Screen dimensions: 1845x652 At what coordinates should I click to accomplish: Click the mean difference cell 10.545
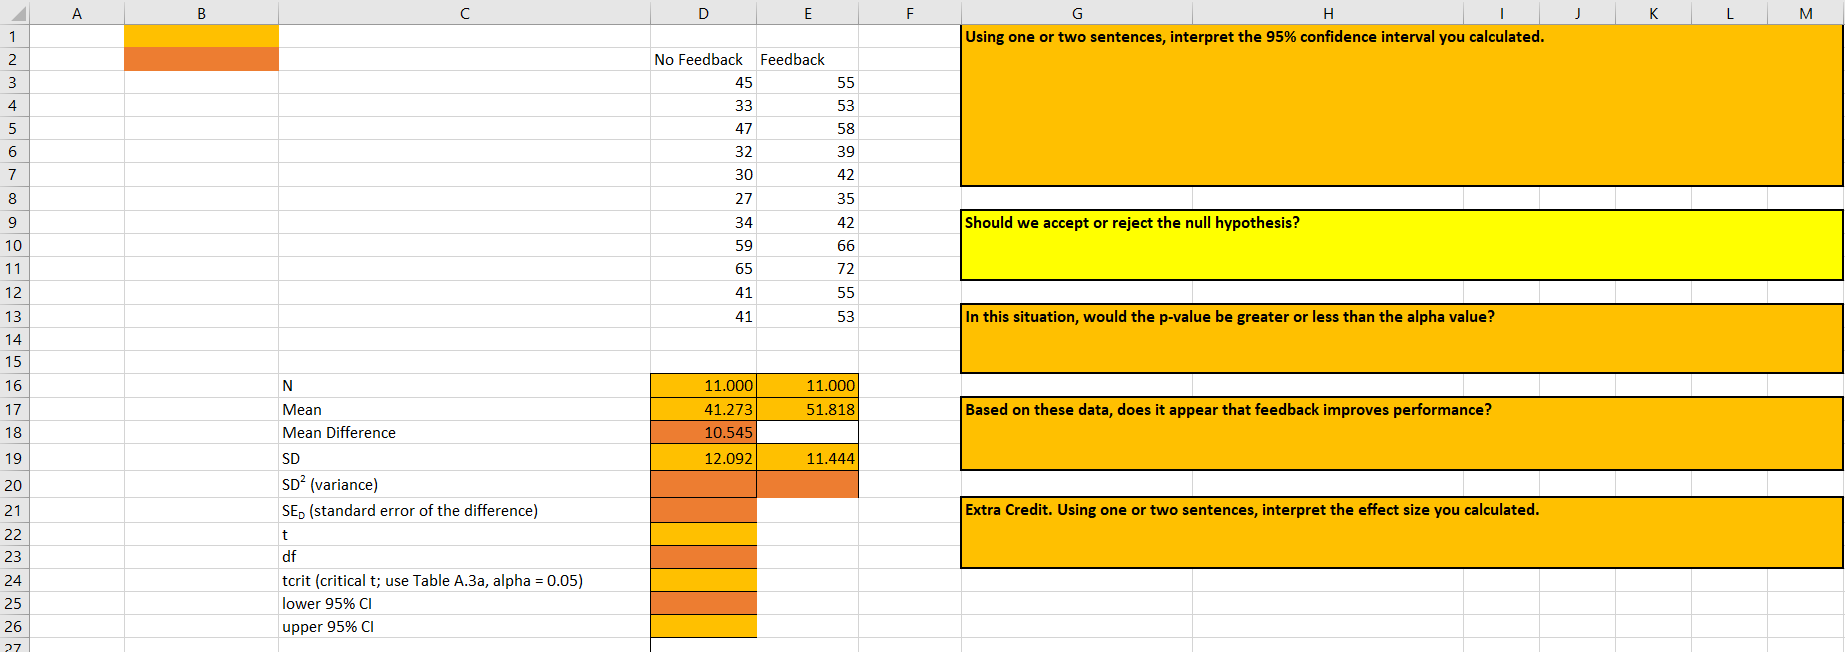click(x=703, y=432)
